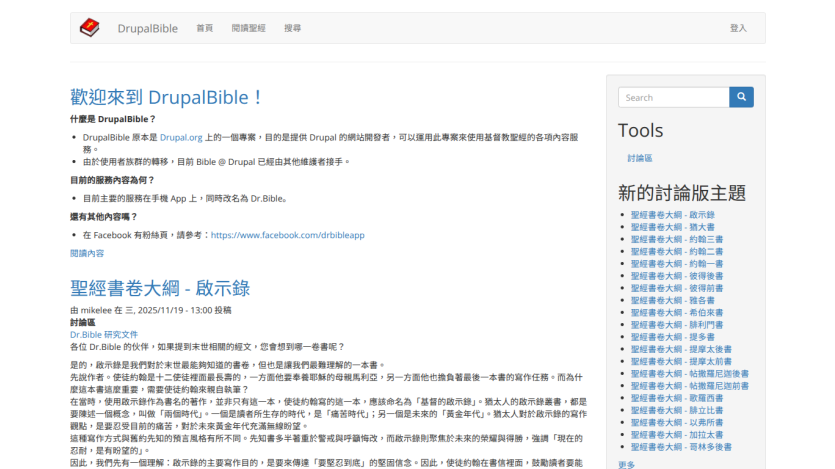Open sidebar topic 聖經書卷大綱 - 歌羅西書
The height and width of the screenshot is (469, 835).
point(677,398)
